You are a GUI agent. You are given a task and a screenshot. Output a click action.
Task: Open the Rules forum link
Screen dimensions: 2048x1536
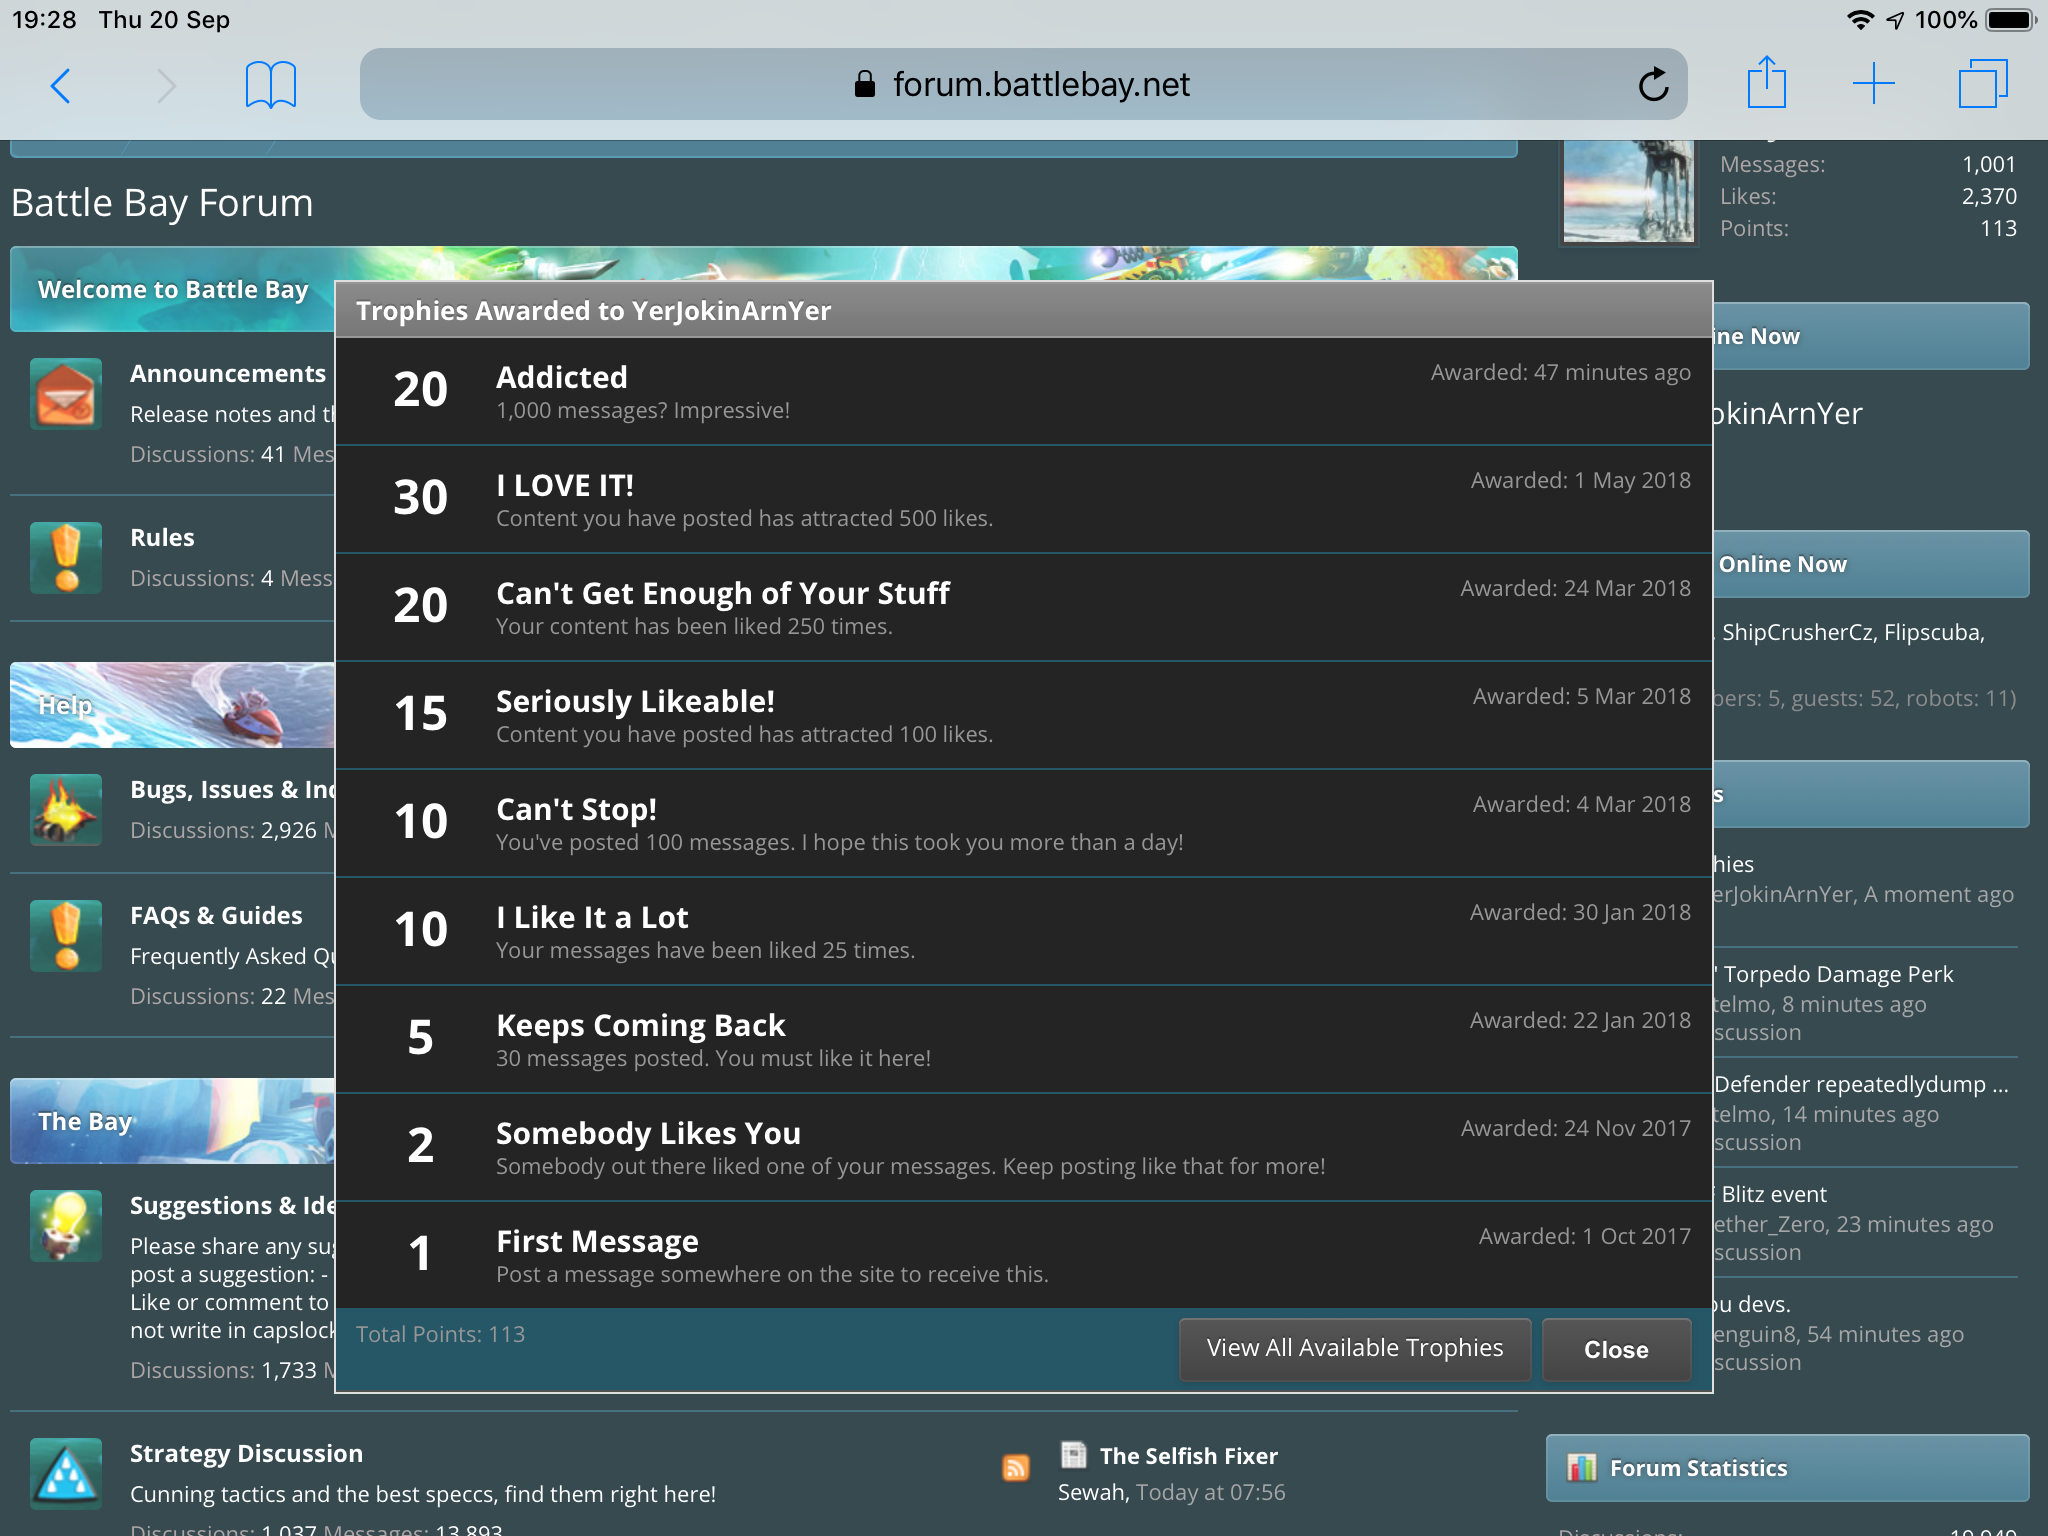point(162,538)
